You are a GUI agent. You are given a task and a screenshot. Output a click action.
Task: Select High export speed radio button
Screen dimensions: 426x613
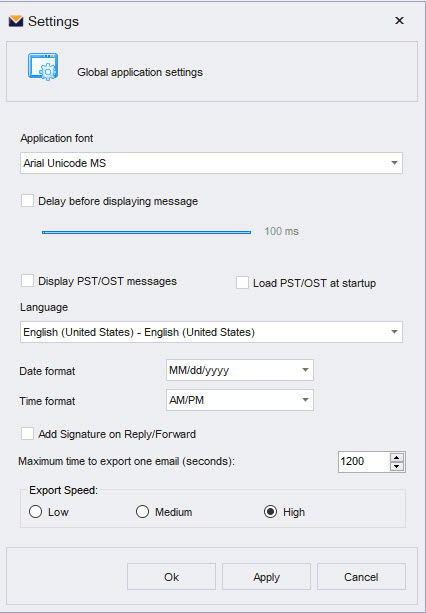pos(270,512)
